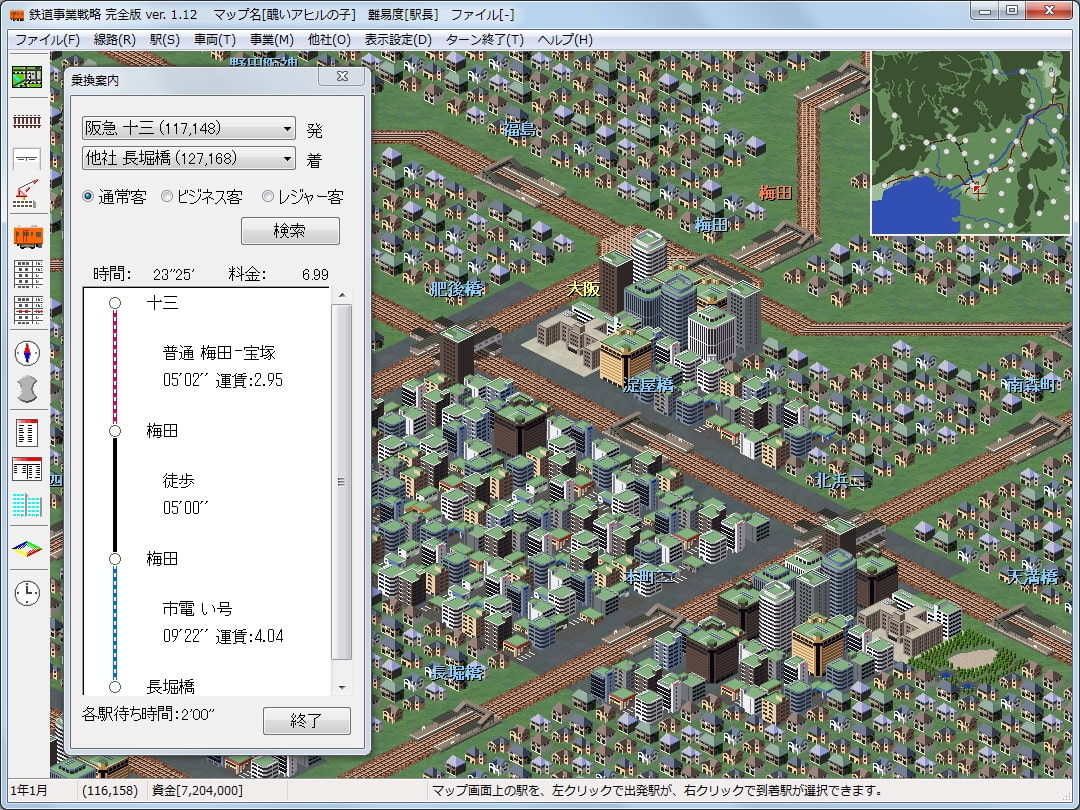The image size is (1080, 810).
Task: Select the railway track laying tool
Action: point(27,121)
